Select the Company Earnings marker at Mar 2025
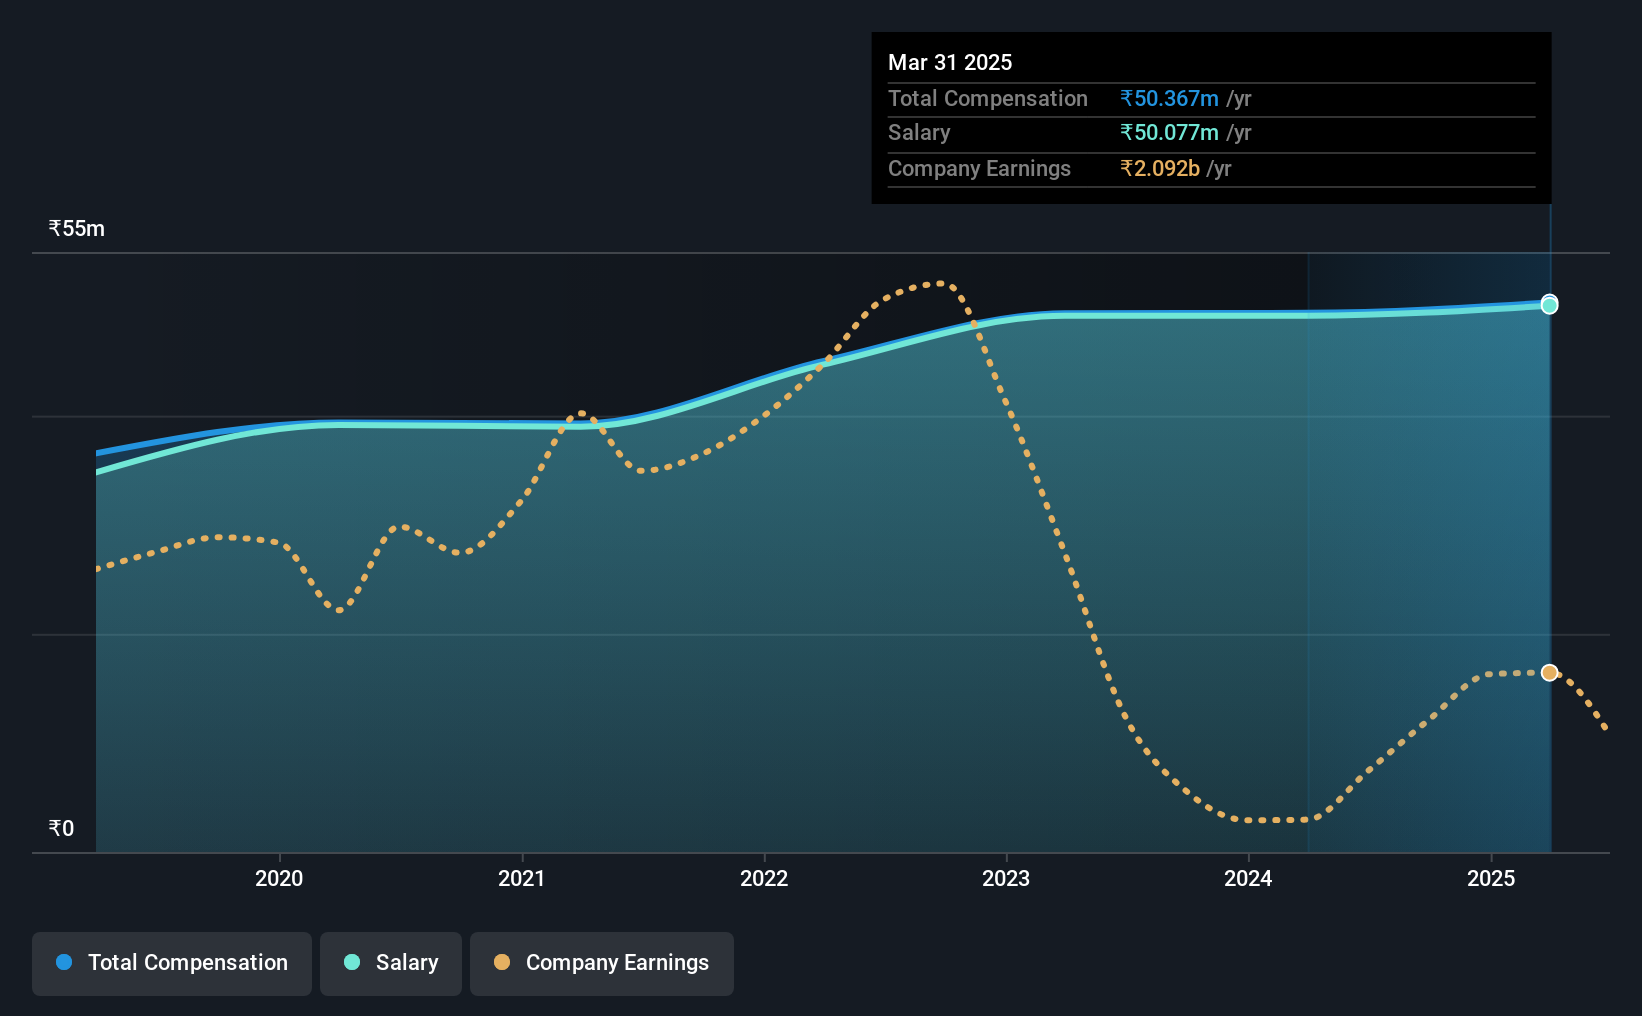 pyautogui.click(x=1549, y=672)
